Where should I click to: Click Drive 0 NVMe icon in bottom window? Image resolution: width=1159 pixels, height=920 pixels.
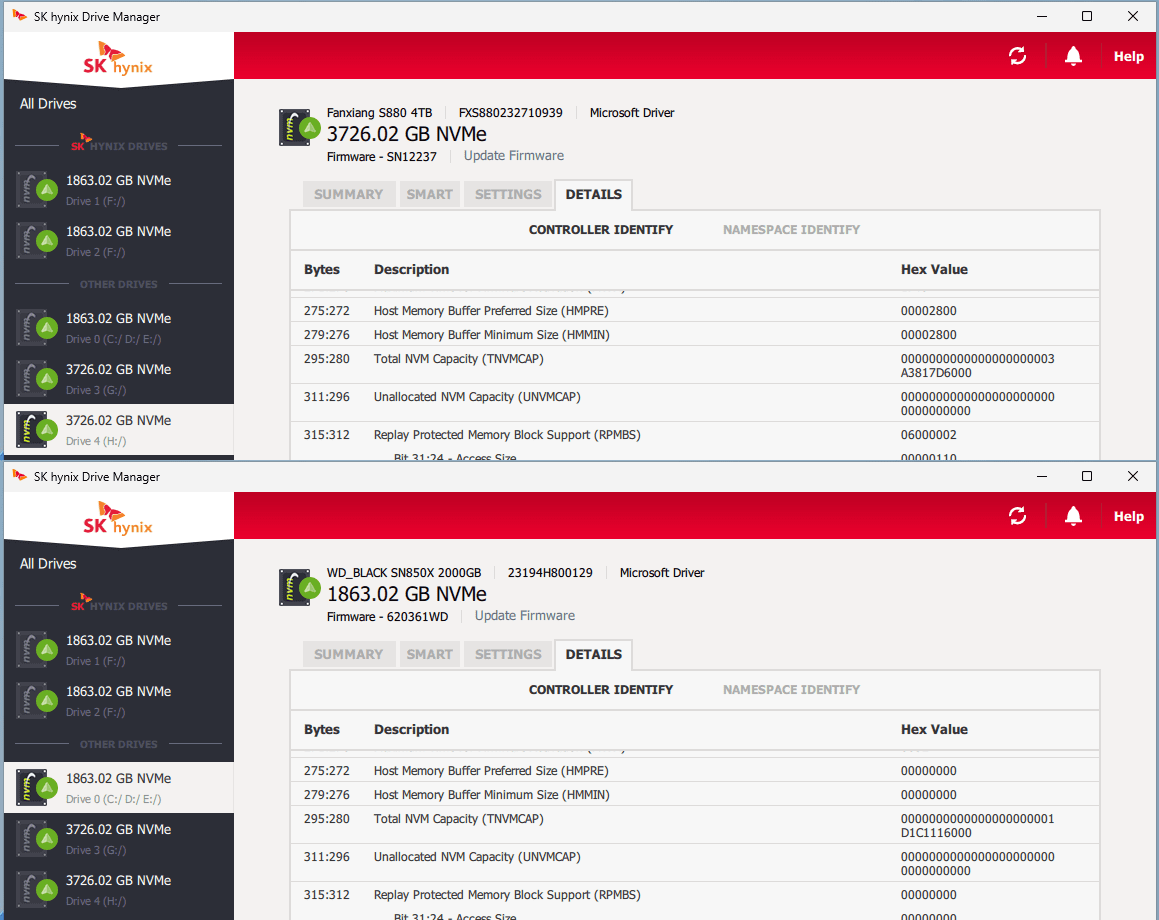click(x=37, y=788)
